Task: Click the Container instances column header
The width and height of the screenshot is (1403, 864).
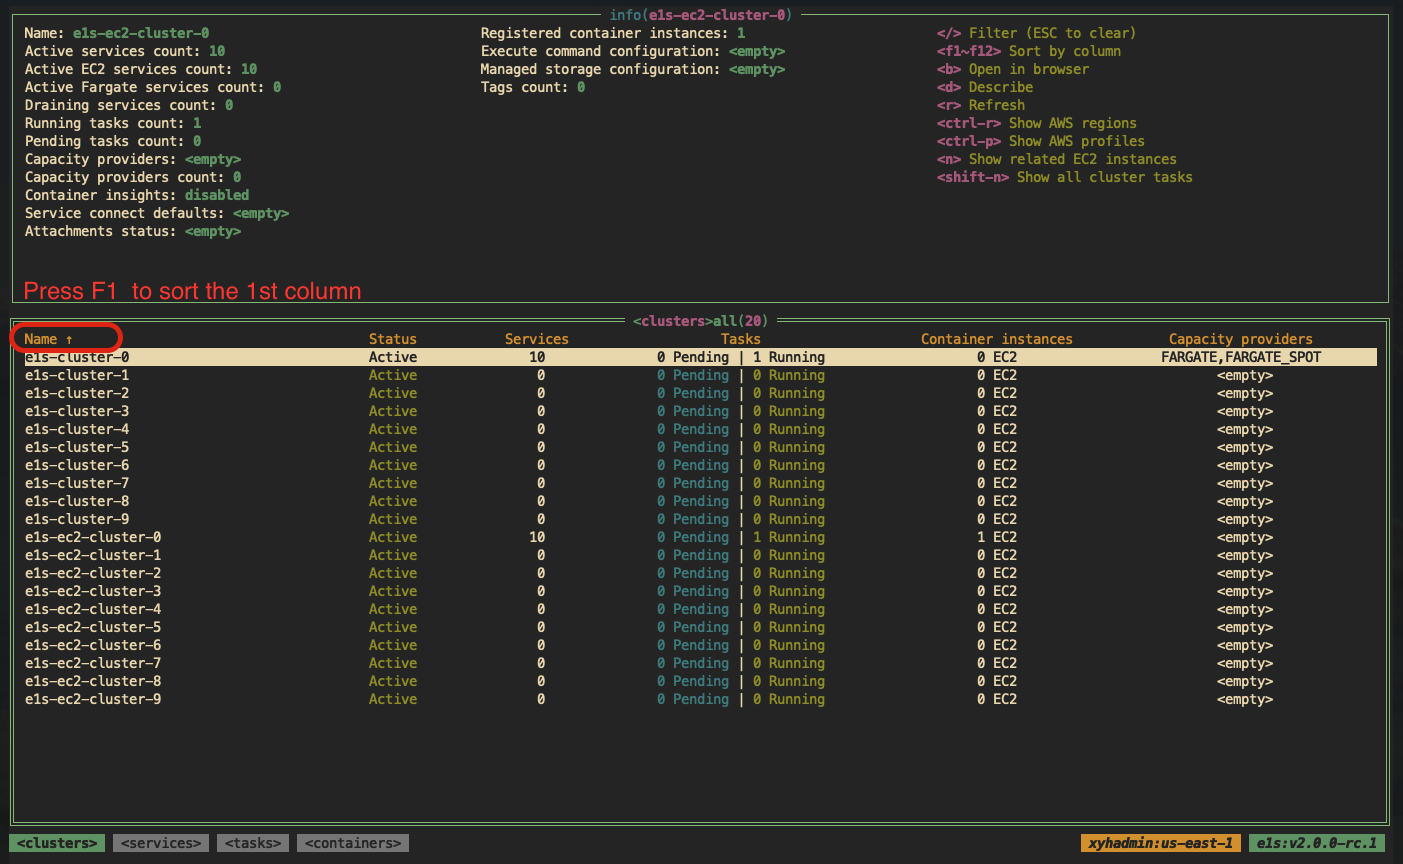Action: 997,339
